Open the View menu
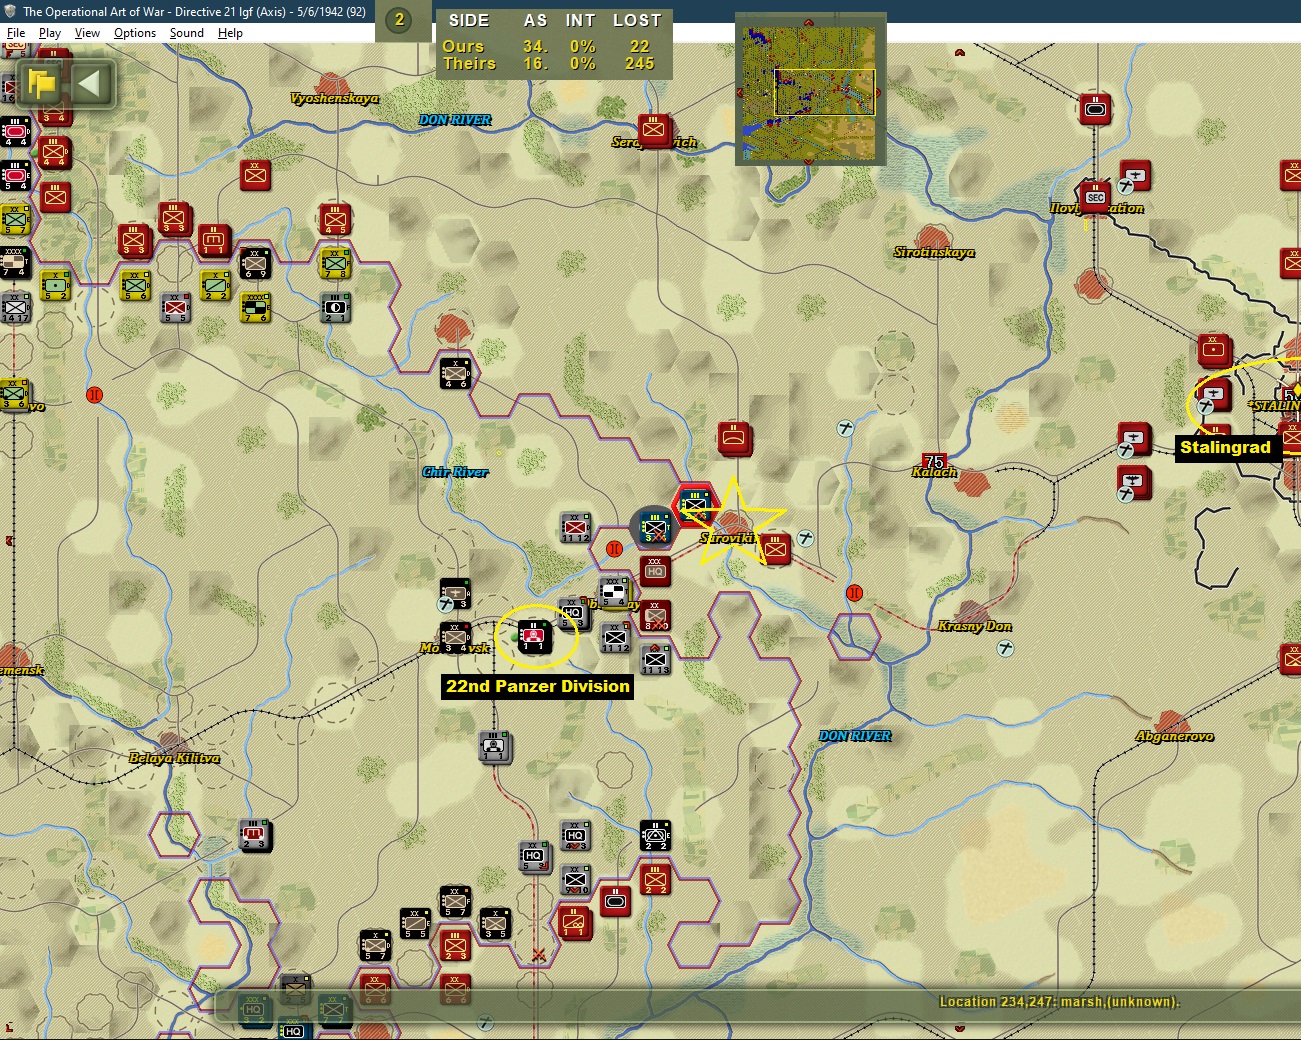Viewport: 1301px width, 1040px height. [87, 33]
